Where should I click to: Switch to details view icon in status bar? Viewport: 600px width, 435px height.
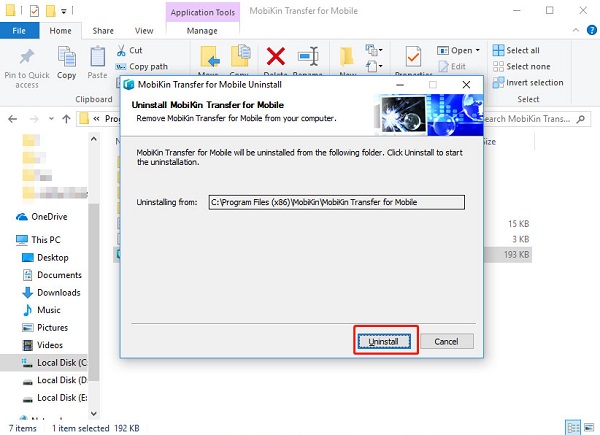tap(573, 427)
